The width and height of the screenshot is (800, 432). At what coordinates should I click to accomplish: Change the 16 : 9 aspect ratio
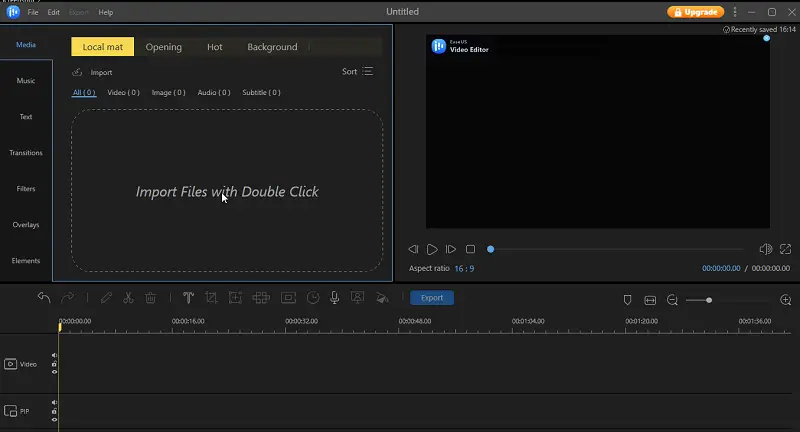click(x=464, y=268)
